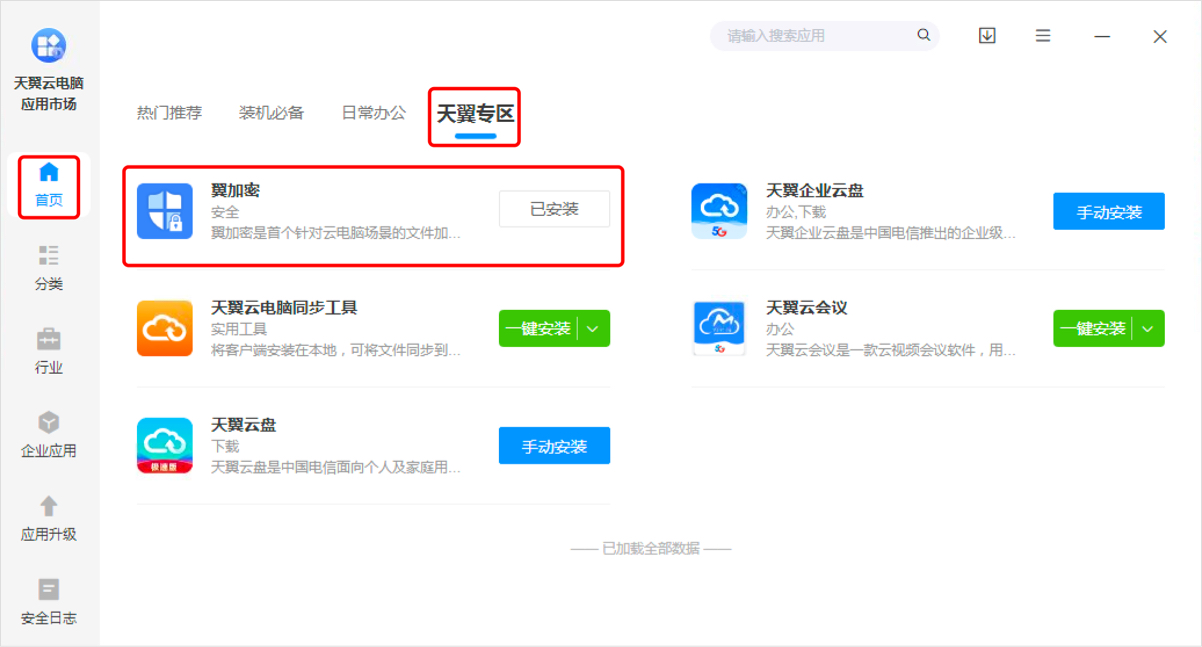The width and height of the screenshot is (1202, 647).
Task: Switch to the 装机必备 tab
Action: point(272,113)
